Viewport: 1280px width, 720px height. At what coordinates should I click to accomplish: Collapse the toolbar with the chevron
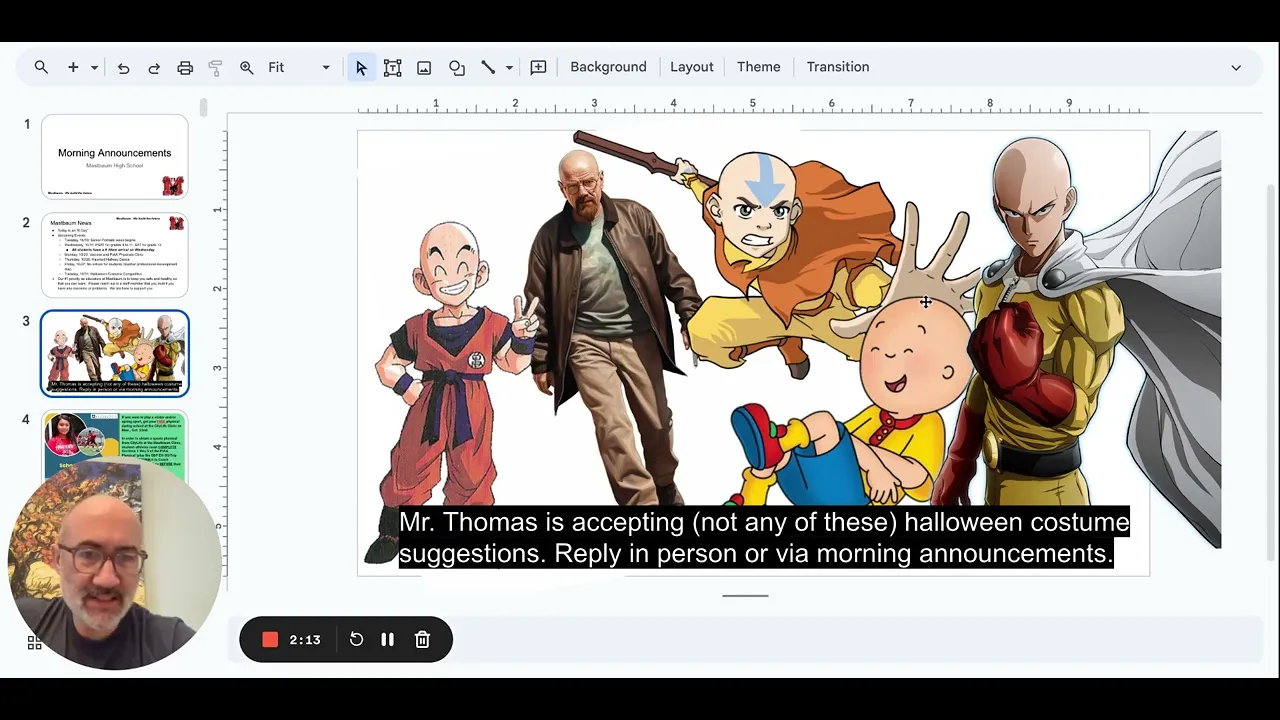(1236, 67)
